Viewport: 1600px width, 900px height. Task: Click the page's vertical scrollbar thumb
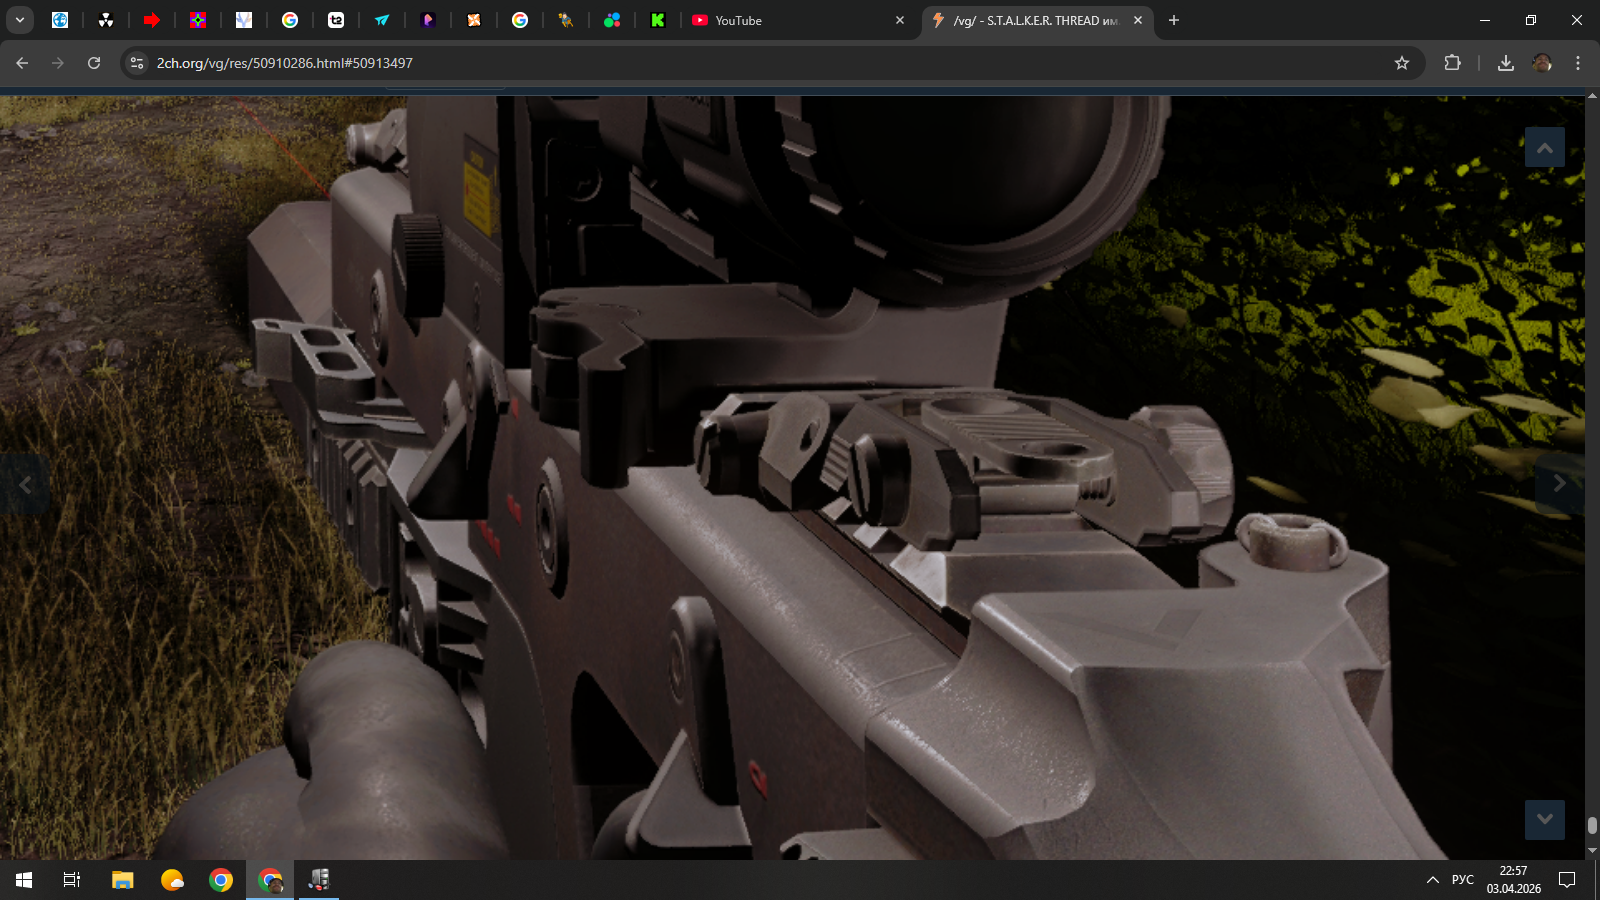1592,825
